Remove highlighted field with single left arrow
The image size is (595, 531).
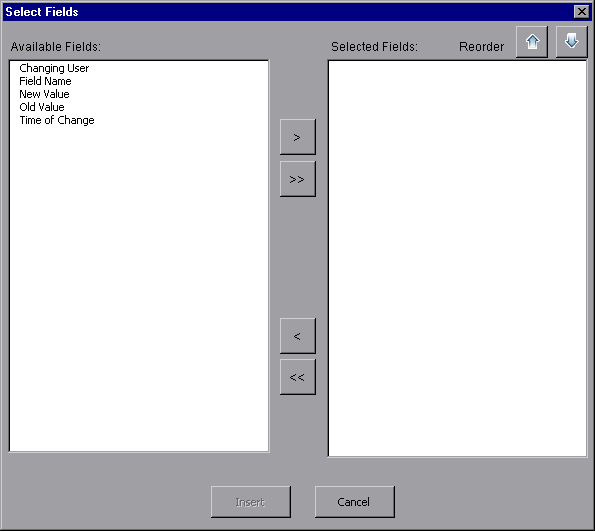298,336
